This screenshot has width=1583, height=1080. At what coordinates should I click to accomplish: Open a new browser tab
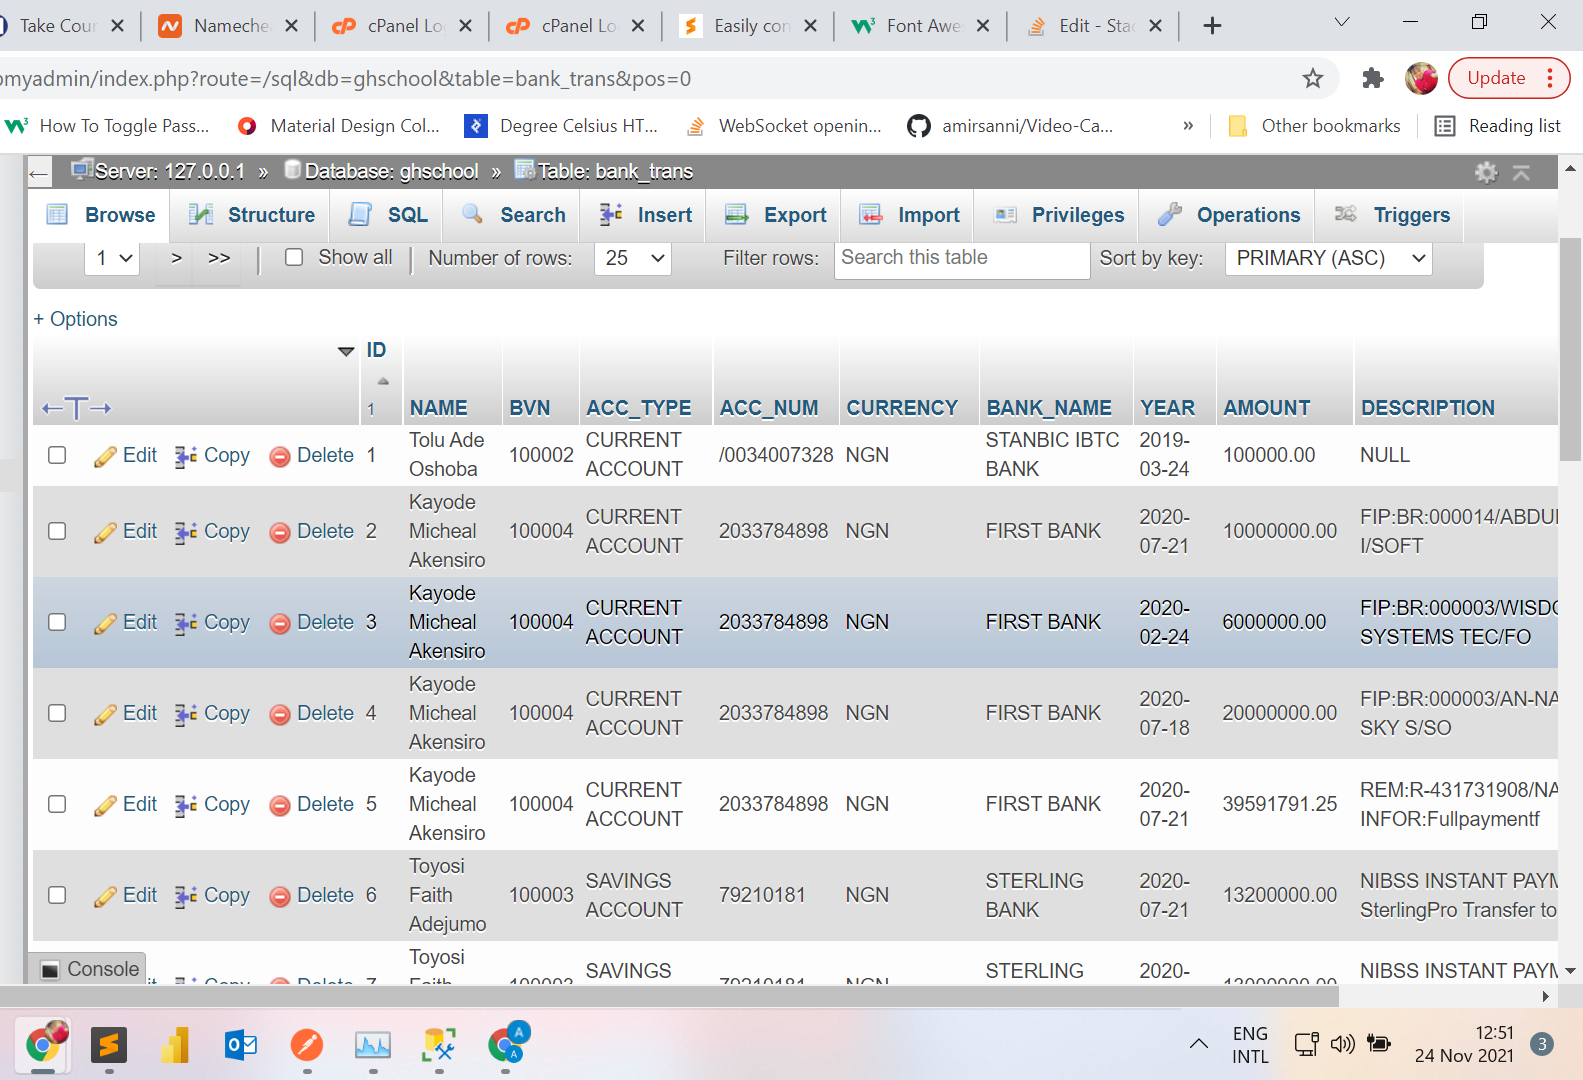click(1212, 26)
